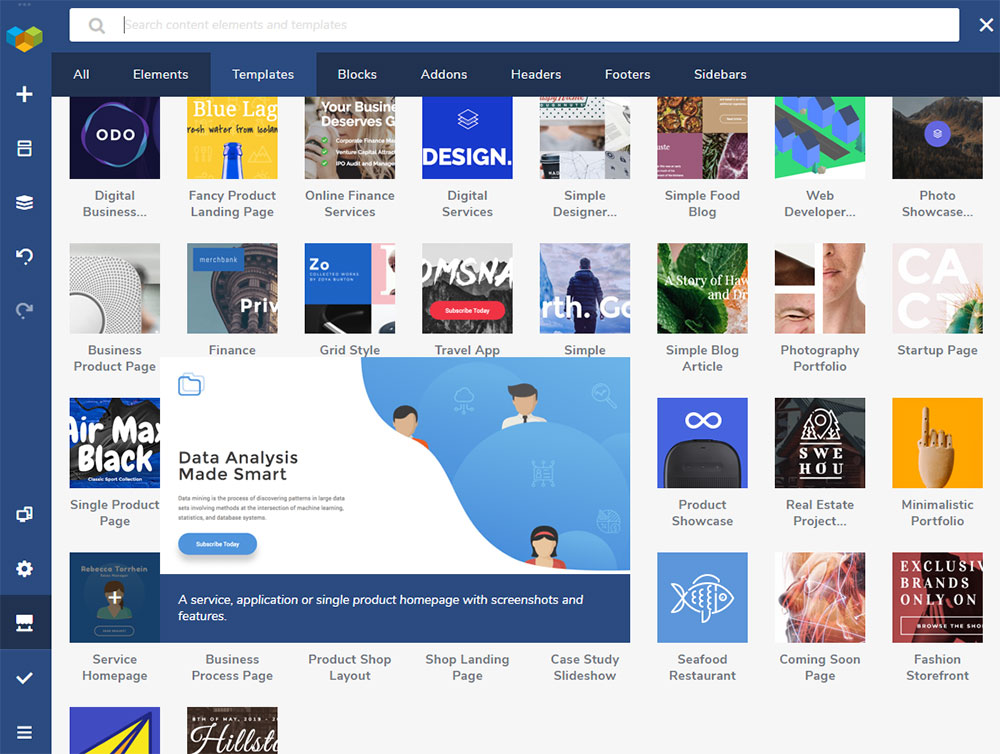This screenshot has height=754, width=1000.
Task: Open the Add Template sidebar icon
Action: [24, 148]
